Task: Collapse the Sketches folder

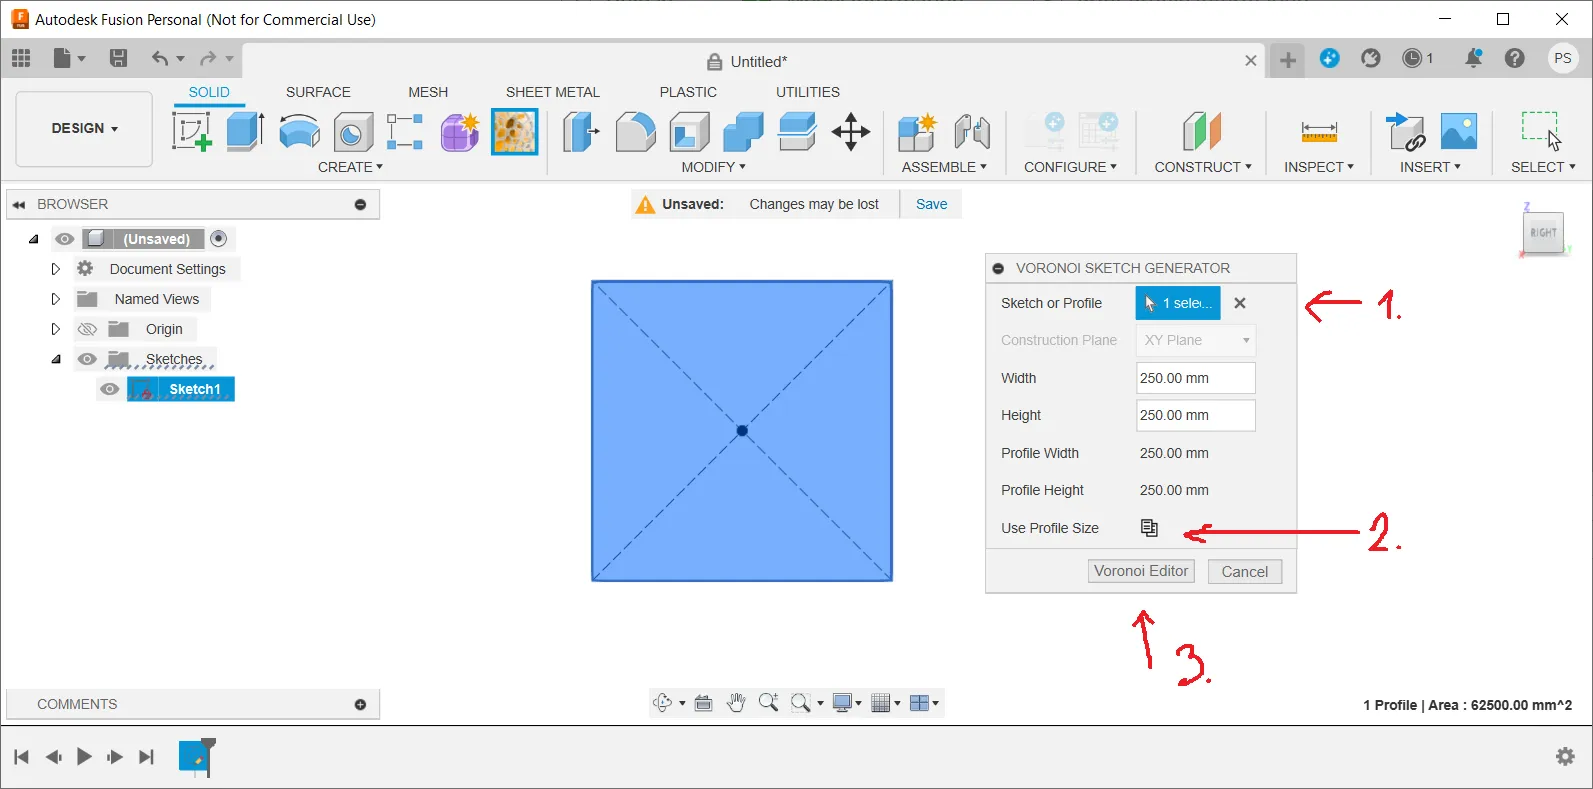Action: (56, 359)
